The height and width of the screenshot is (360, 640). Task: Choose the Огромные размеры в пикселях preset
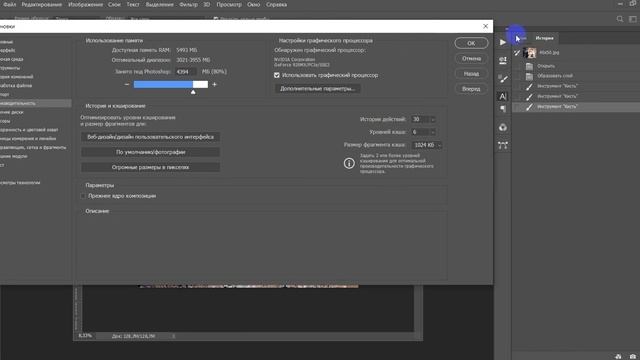point(151,167)
